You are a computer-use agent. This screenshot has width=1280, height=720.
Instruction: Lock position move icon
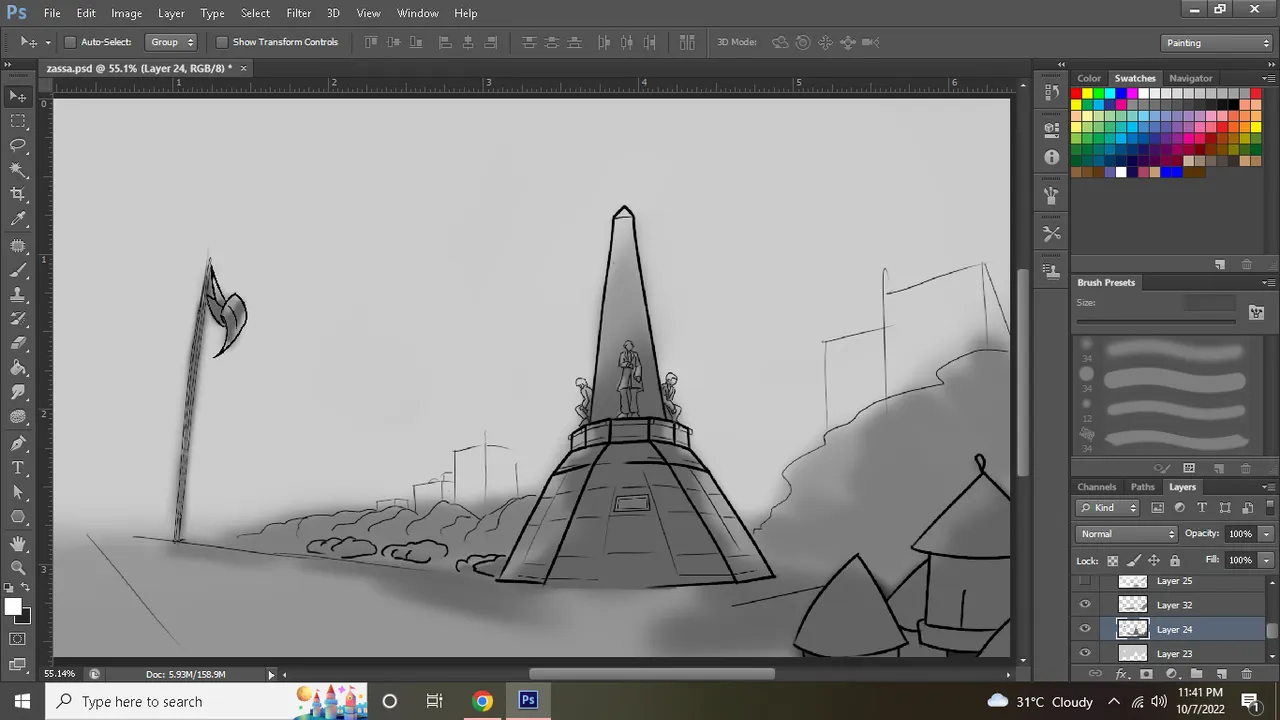coord(1154,561)
